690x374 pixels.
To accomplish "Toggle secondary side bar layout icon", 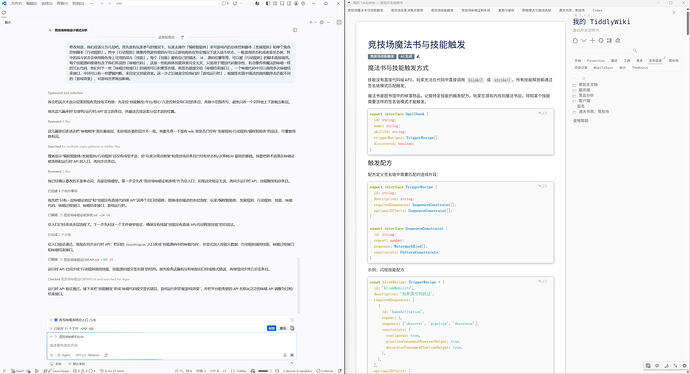I will (289, 4).
